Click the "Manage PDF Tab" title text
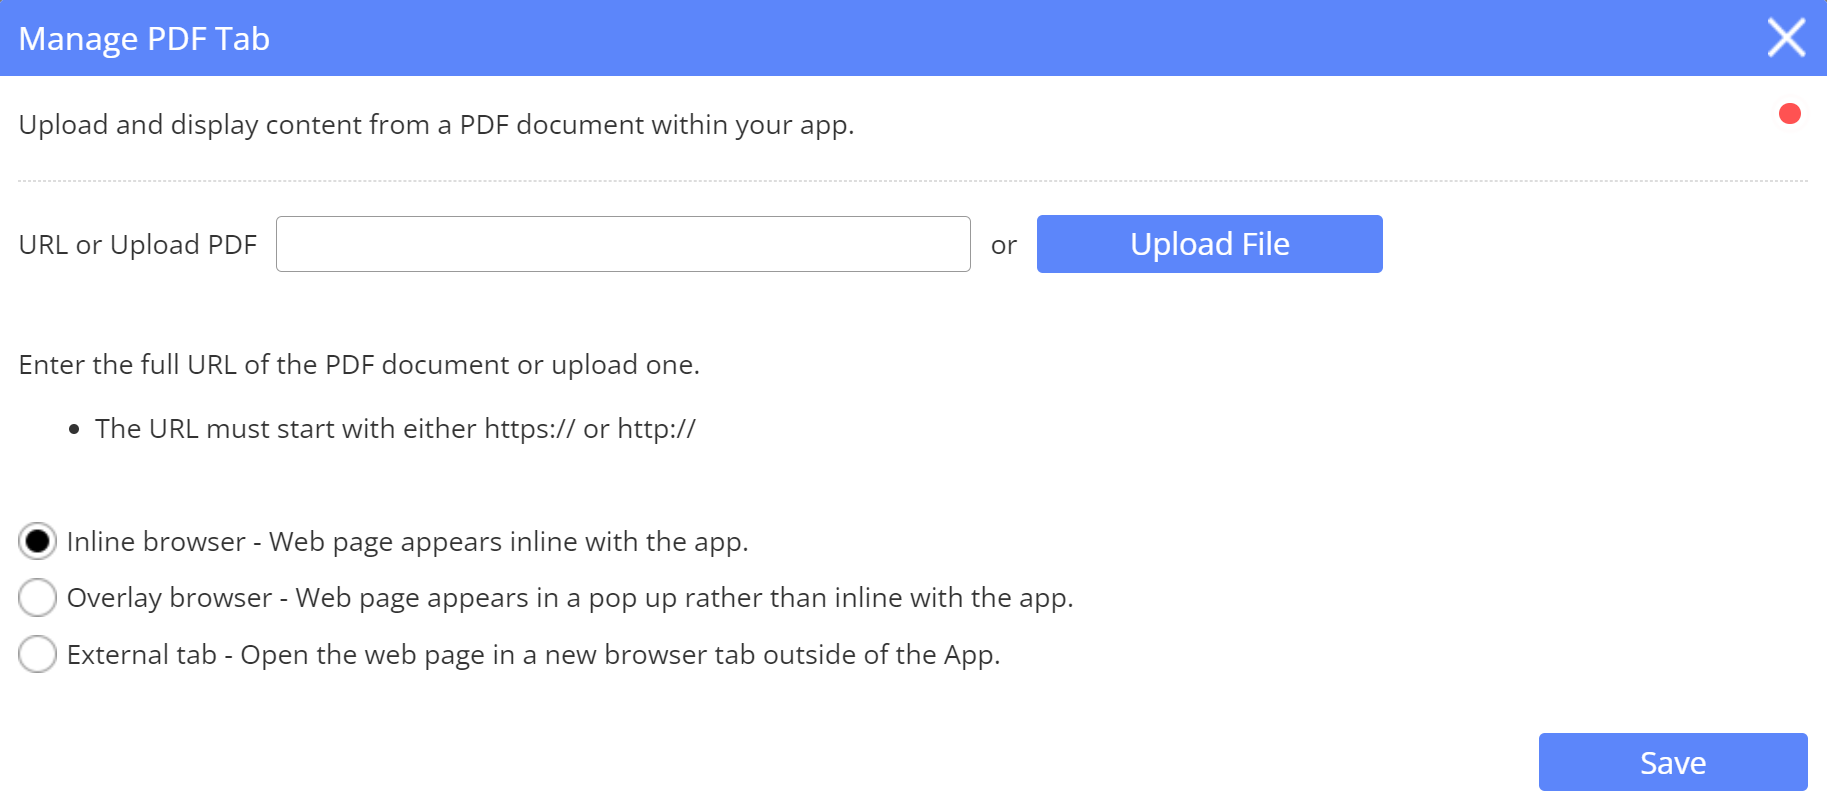This screenshot has height=805, width=1827. click(x=144, y=39)
